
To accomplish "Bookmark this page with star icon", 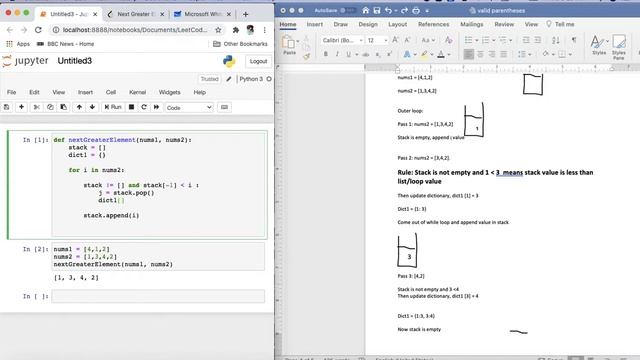I will (218, 30).
